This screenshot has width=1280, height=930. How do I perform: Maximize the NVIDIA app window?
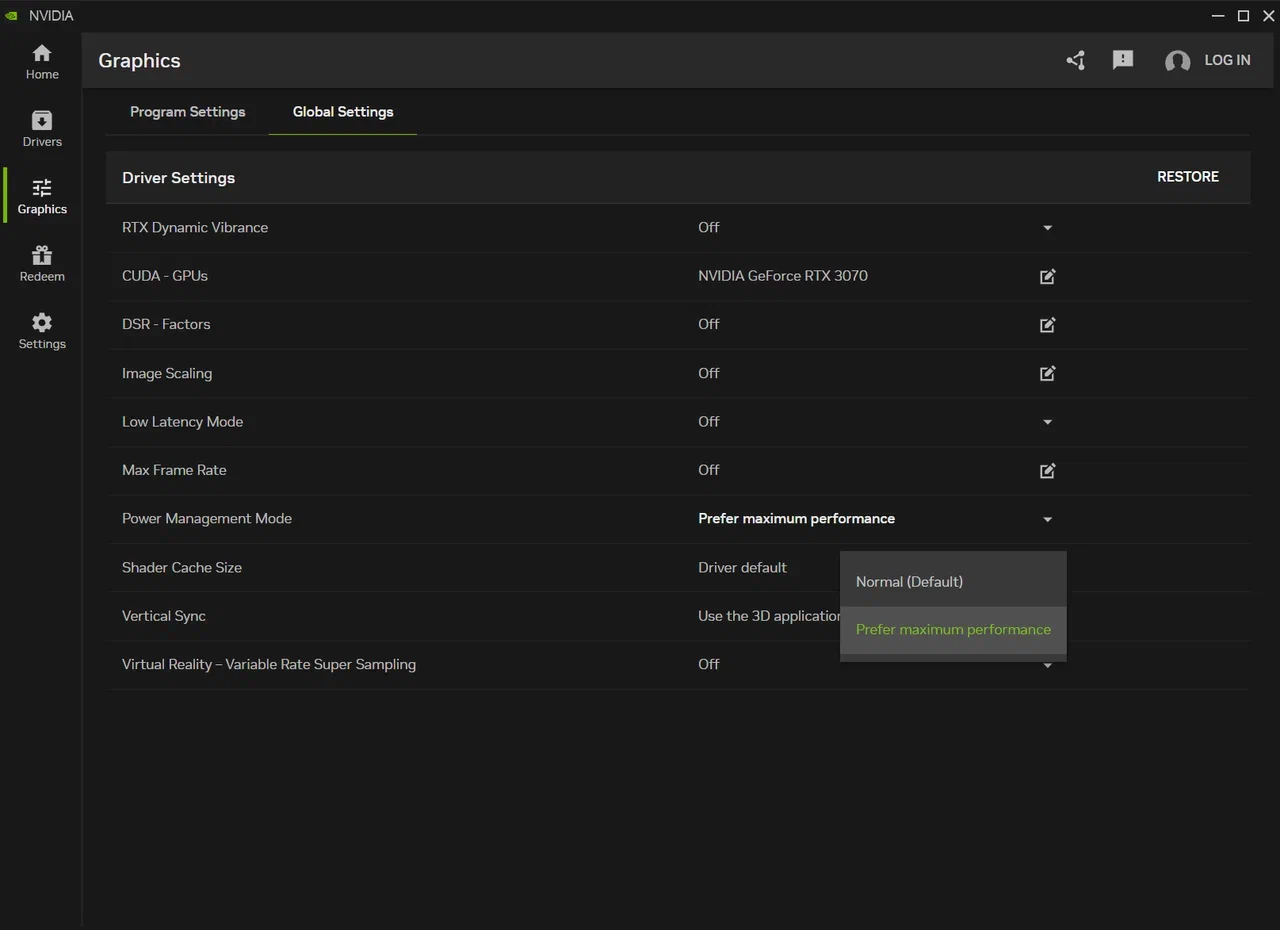coord(1244,16)
